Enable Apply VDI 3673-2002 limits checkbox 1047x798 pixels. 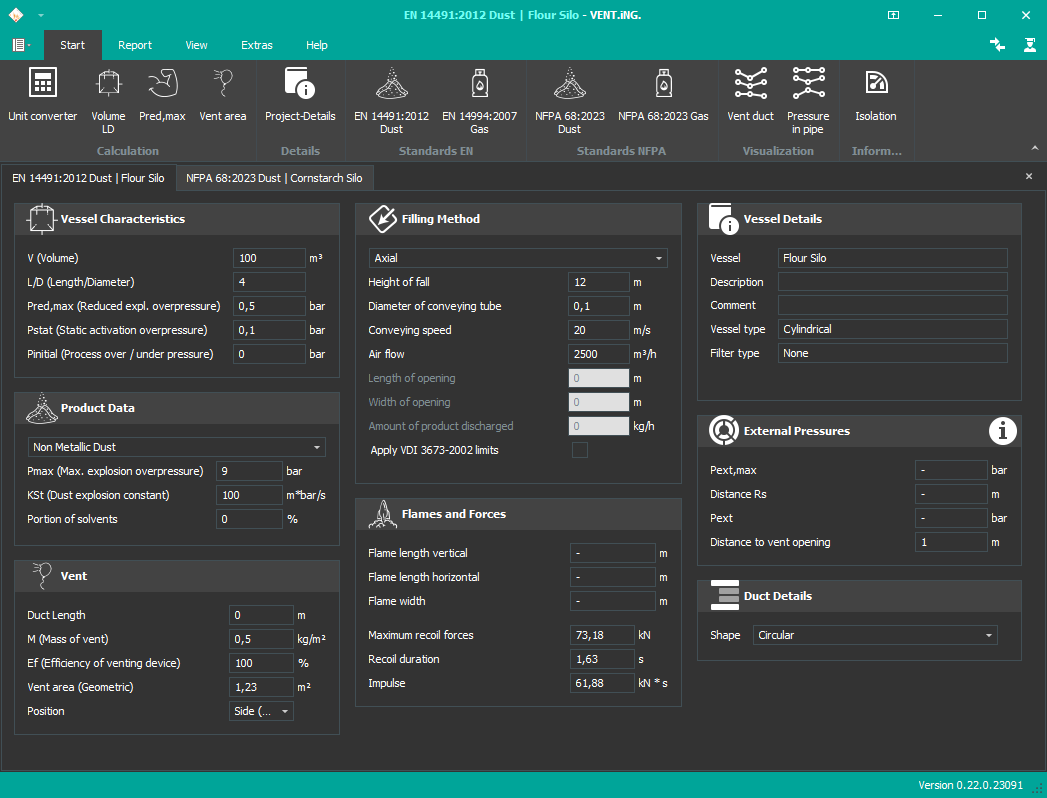tap(579, 451)
